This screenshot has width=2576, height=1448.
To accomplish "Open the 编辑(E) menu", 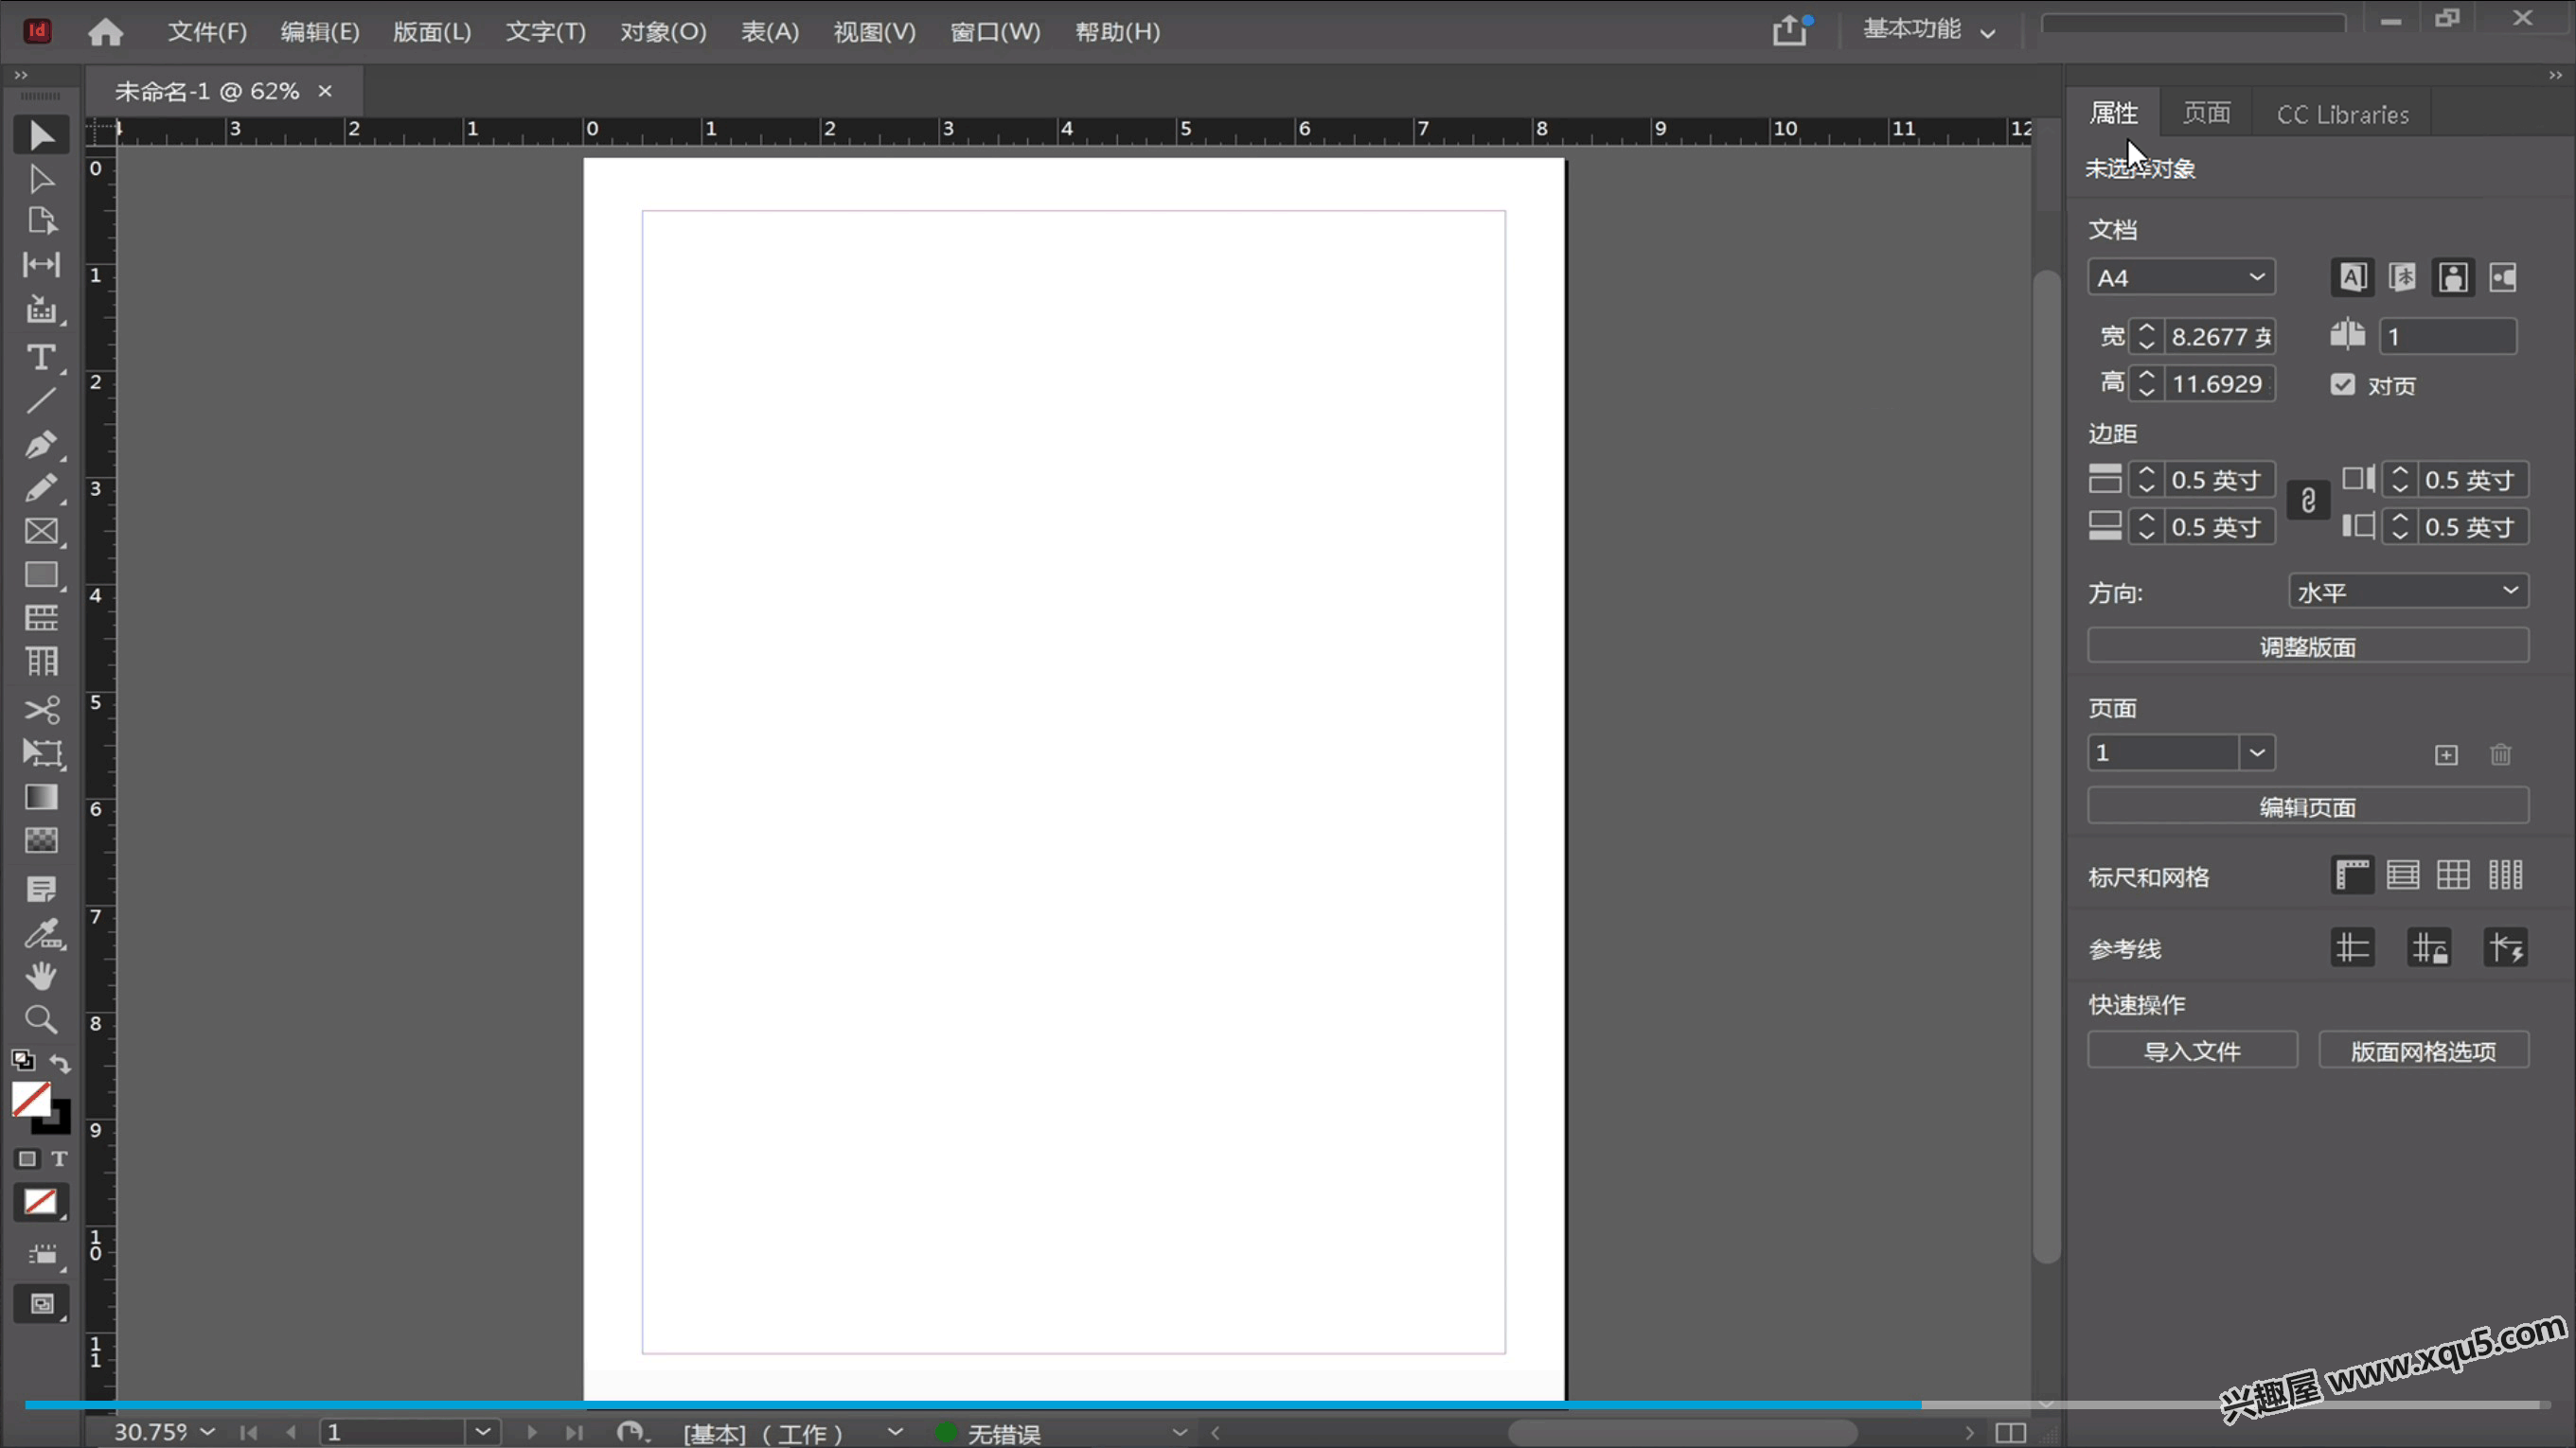I will click(x=320, y=31).
